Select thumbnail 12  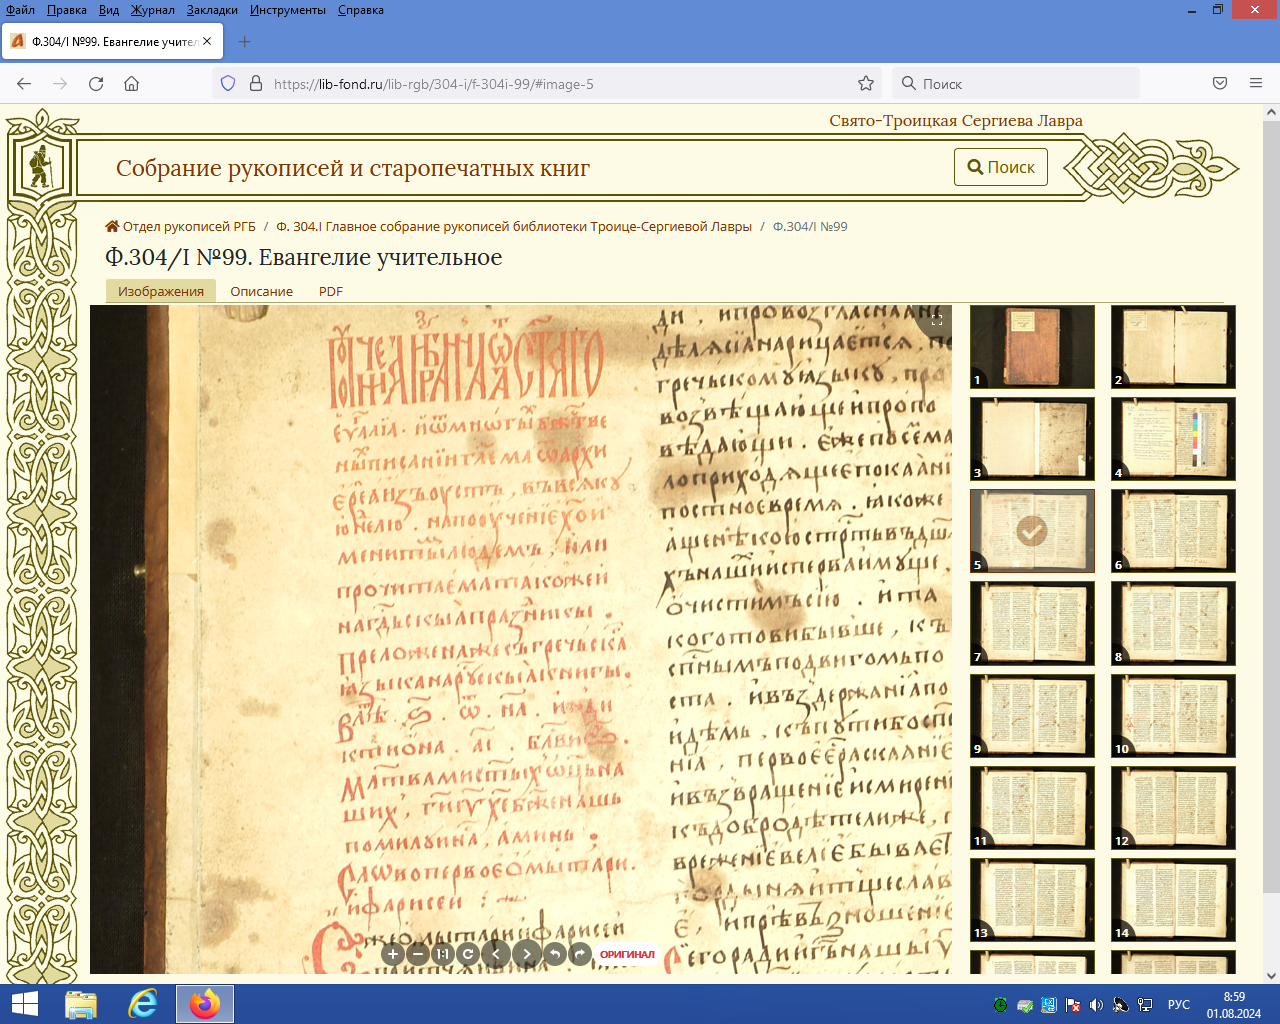(x=1173, y=808)
